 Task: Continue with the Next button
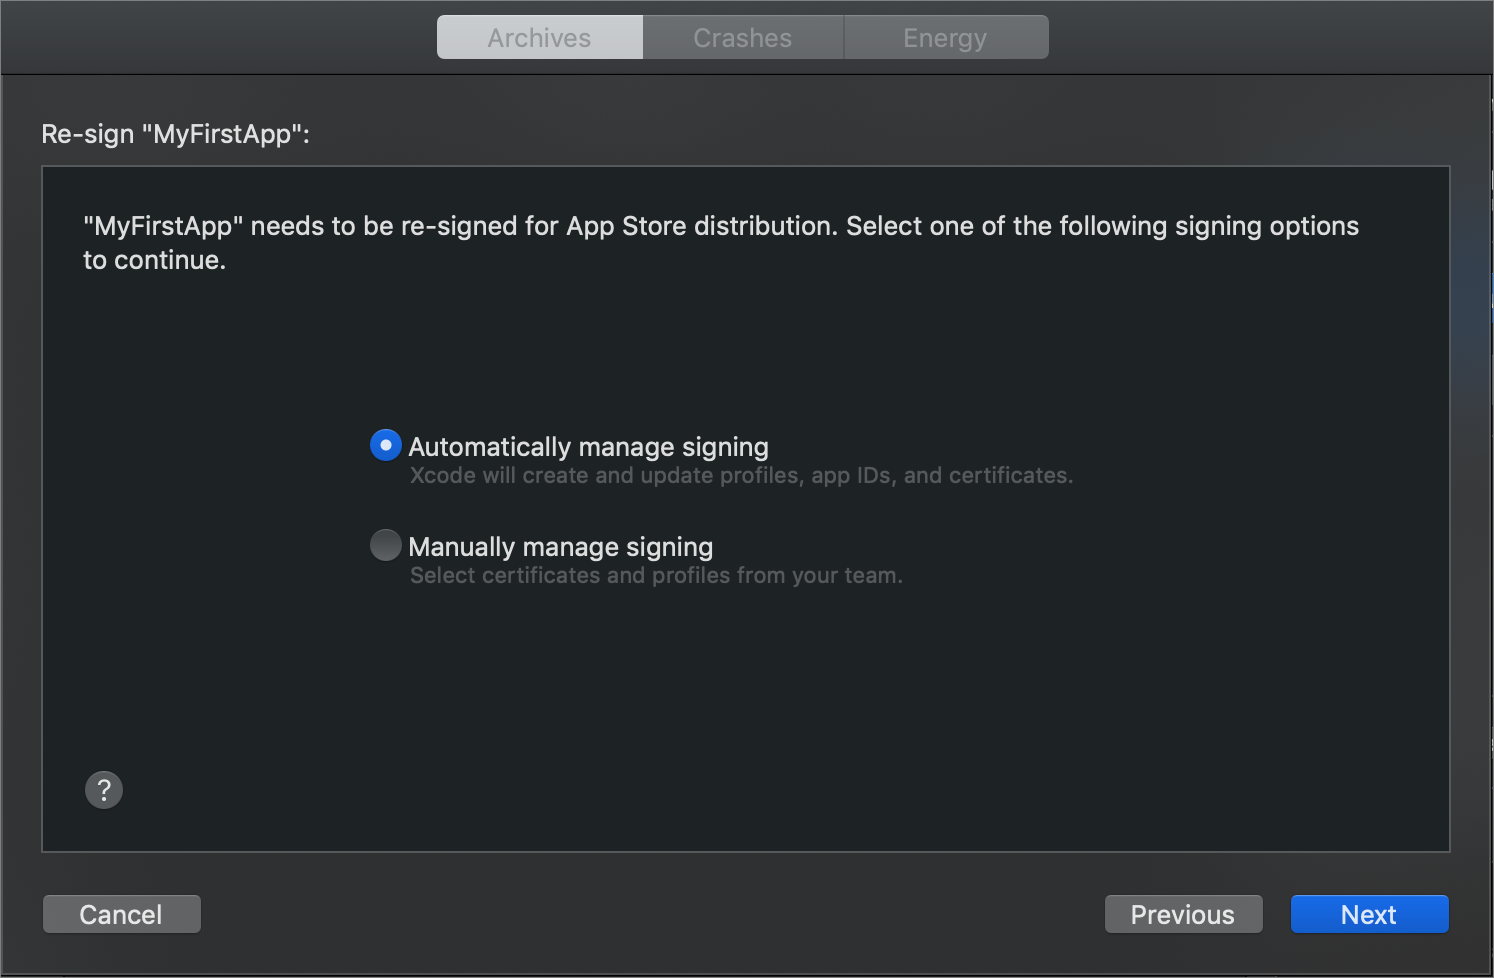[x=1369, y=914]
